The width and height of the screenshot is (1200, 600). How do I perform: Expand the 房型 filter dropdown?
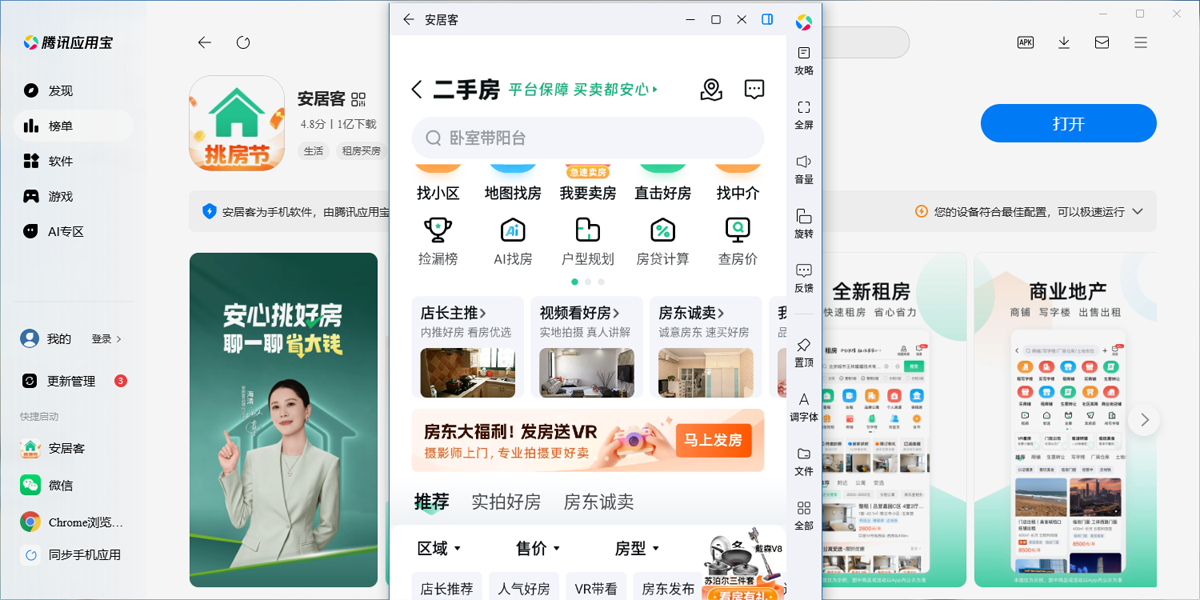[x=637, y=548]
